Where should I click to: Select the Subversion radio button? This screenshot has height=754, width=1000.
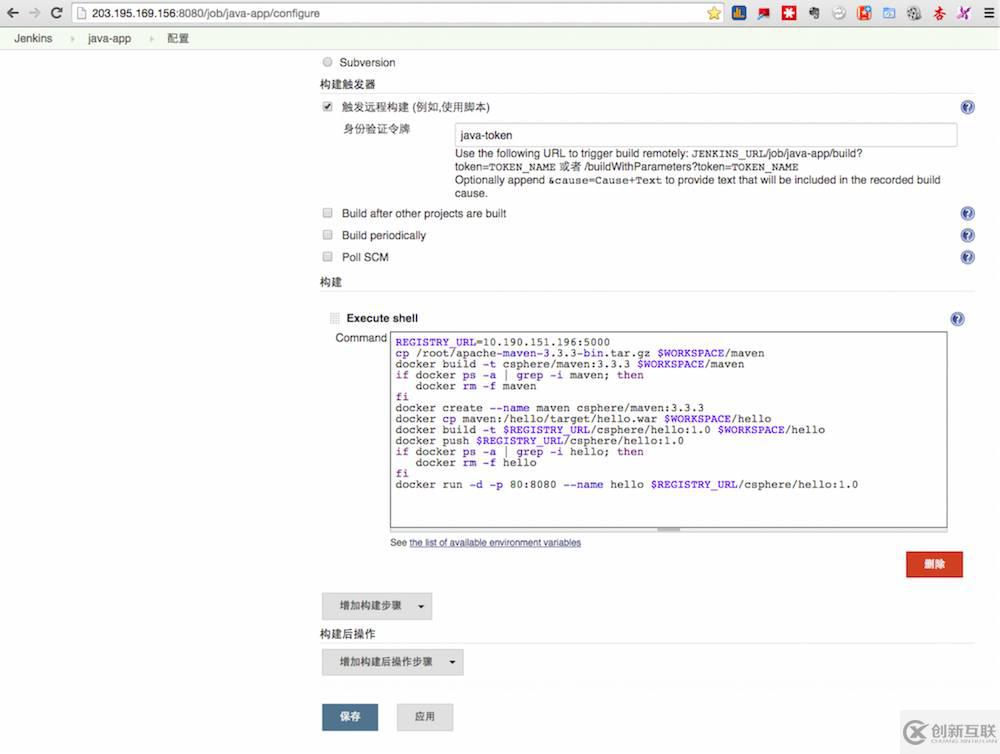point(327,62)
